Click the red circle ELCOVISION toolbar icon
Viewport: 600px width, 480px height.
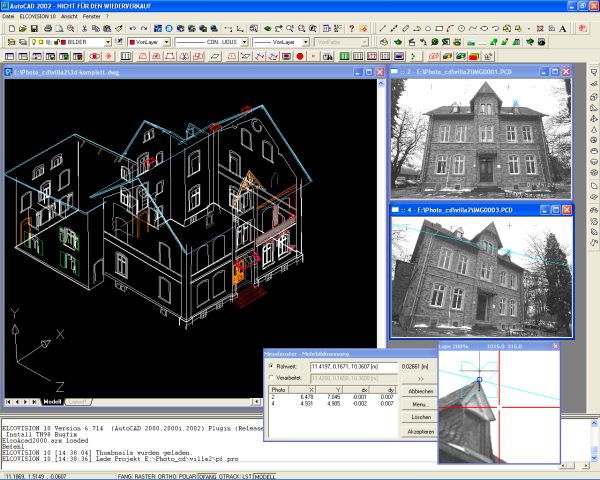[x=300, y=56]
